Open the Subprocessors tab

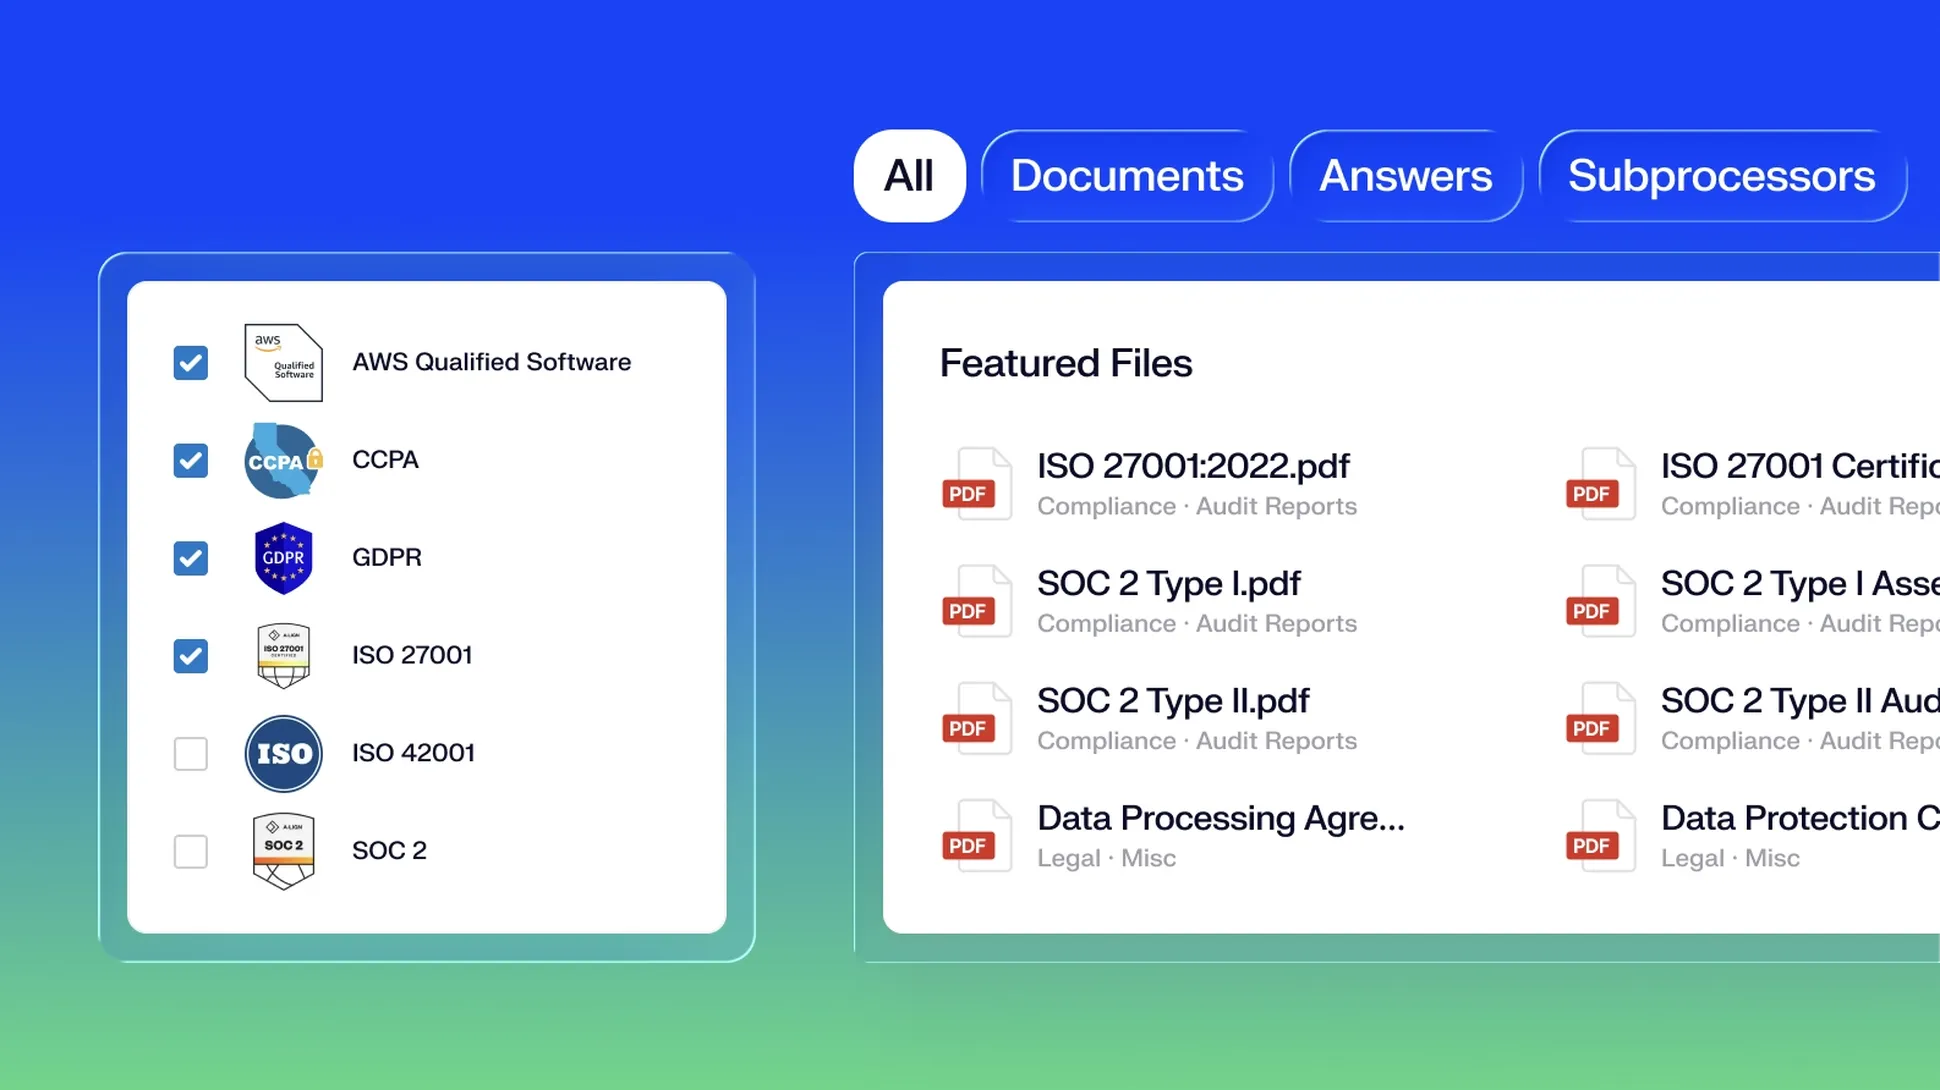click(1720, 176)
